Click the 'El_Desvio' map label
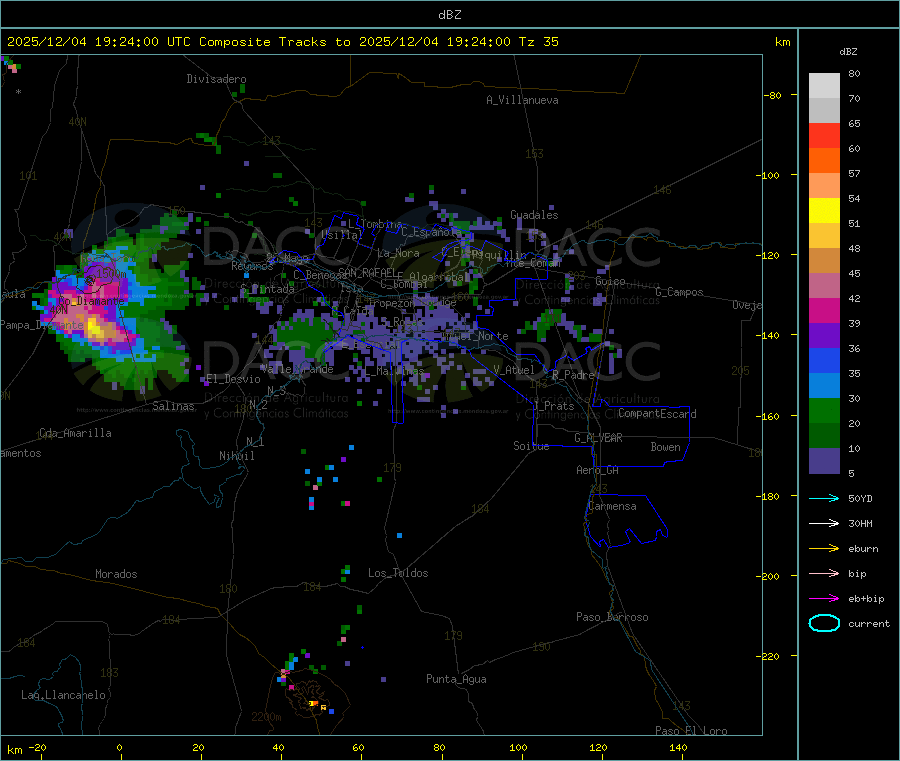 [x=233, y=379]
